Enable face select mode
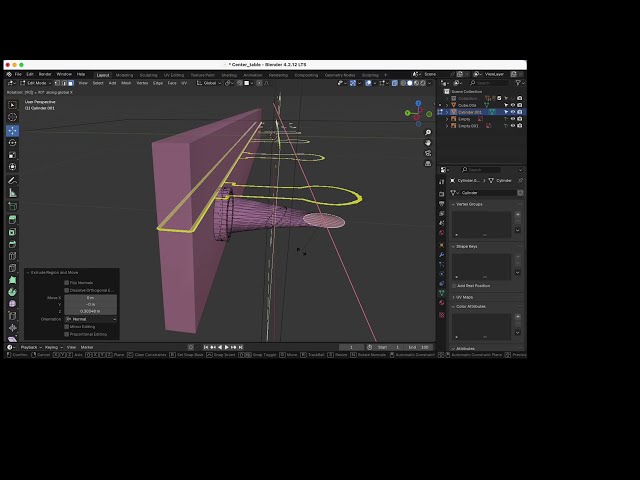Screen dimensions: 640x480 click(71, 83)
